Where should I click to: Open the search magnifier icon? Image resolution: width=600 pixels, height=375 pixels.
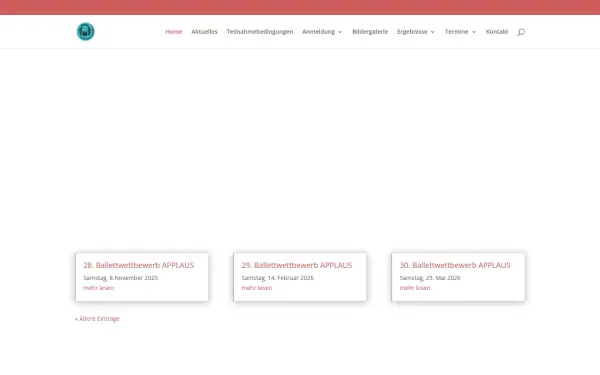pyautogui.click(x=521, y=32)
